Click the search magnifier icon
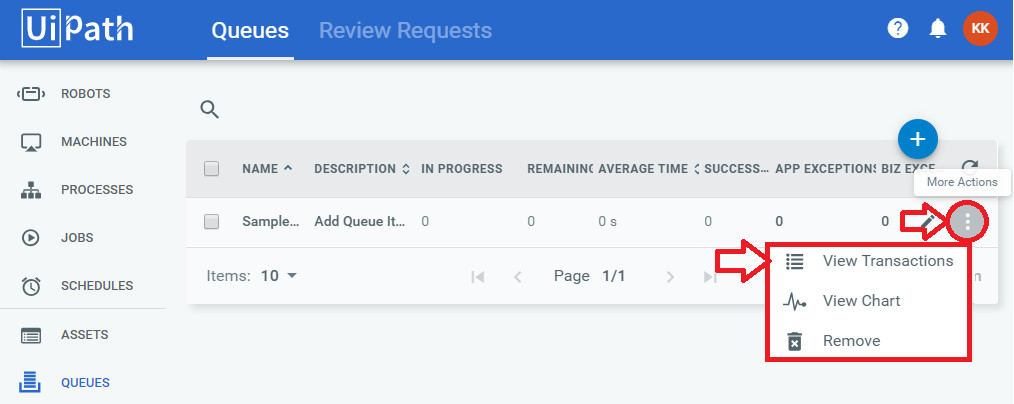 point(210,110)
